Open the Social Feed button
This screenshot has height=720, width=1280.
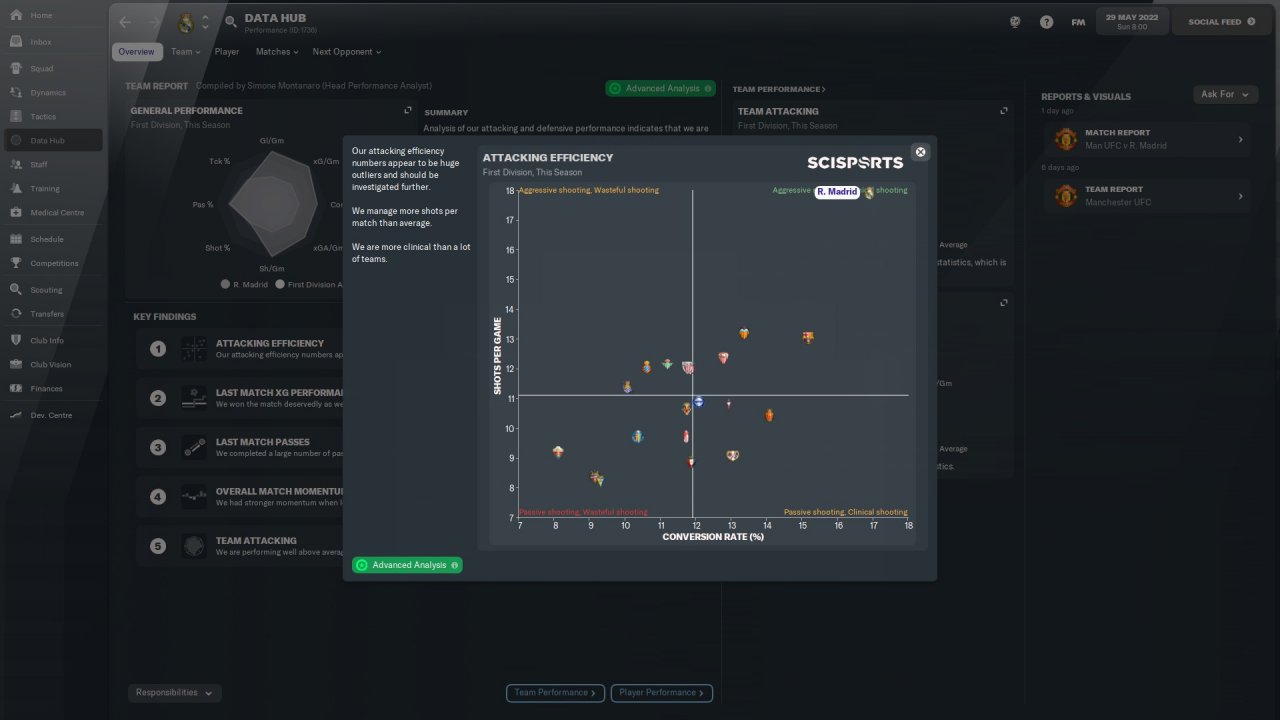[x=1221, y=22]
